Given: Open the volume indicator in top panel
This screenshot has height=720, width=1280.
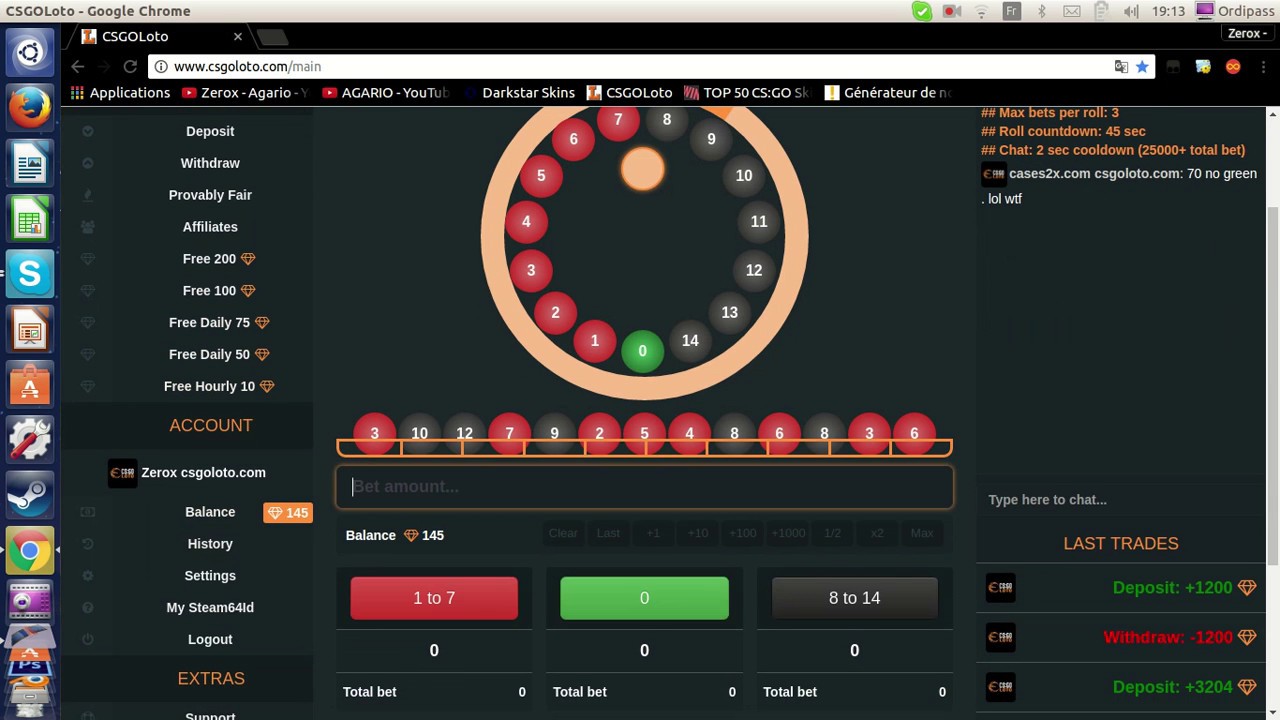Looking at the screenshot, I should coord(1131,11).
